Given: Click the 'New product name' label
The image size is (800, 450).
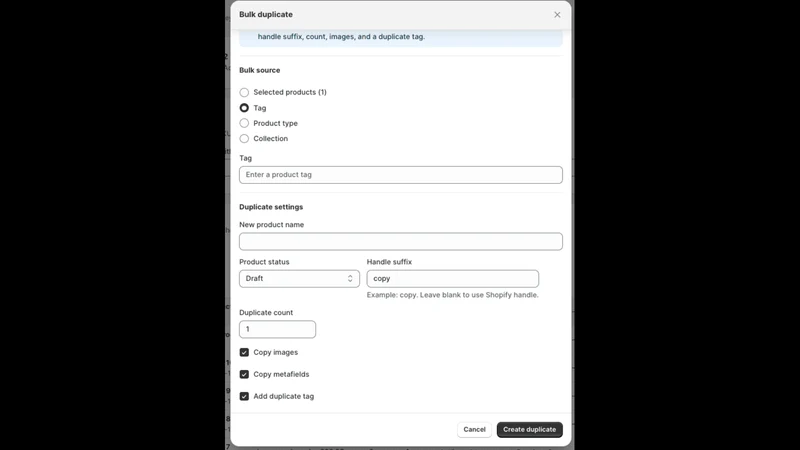Looking at the screenshot, I should pos(271,225).
